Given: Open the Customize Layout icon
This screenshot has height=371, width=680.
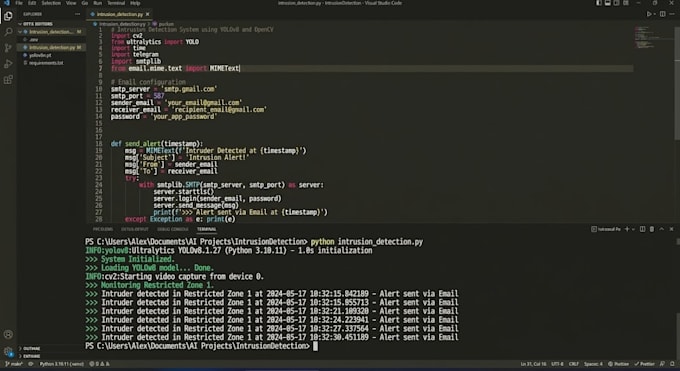Looking at the screenshot, I should (625, 3).
